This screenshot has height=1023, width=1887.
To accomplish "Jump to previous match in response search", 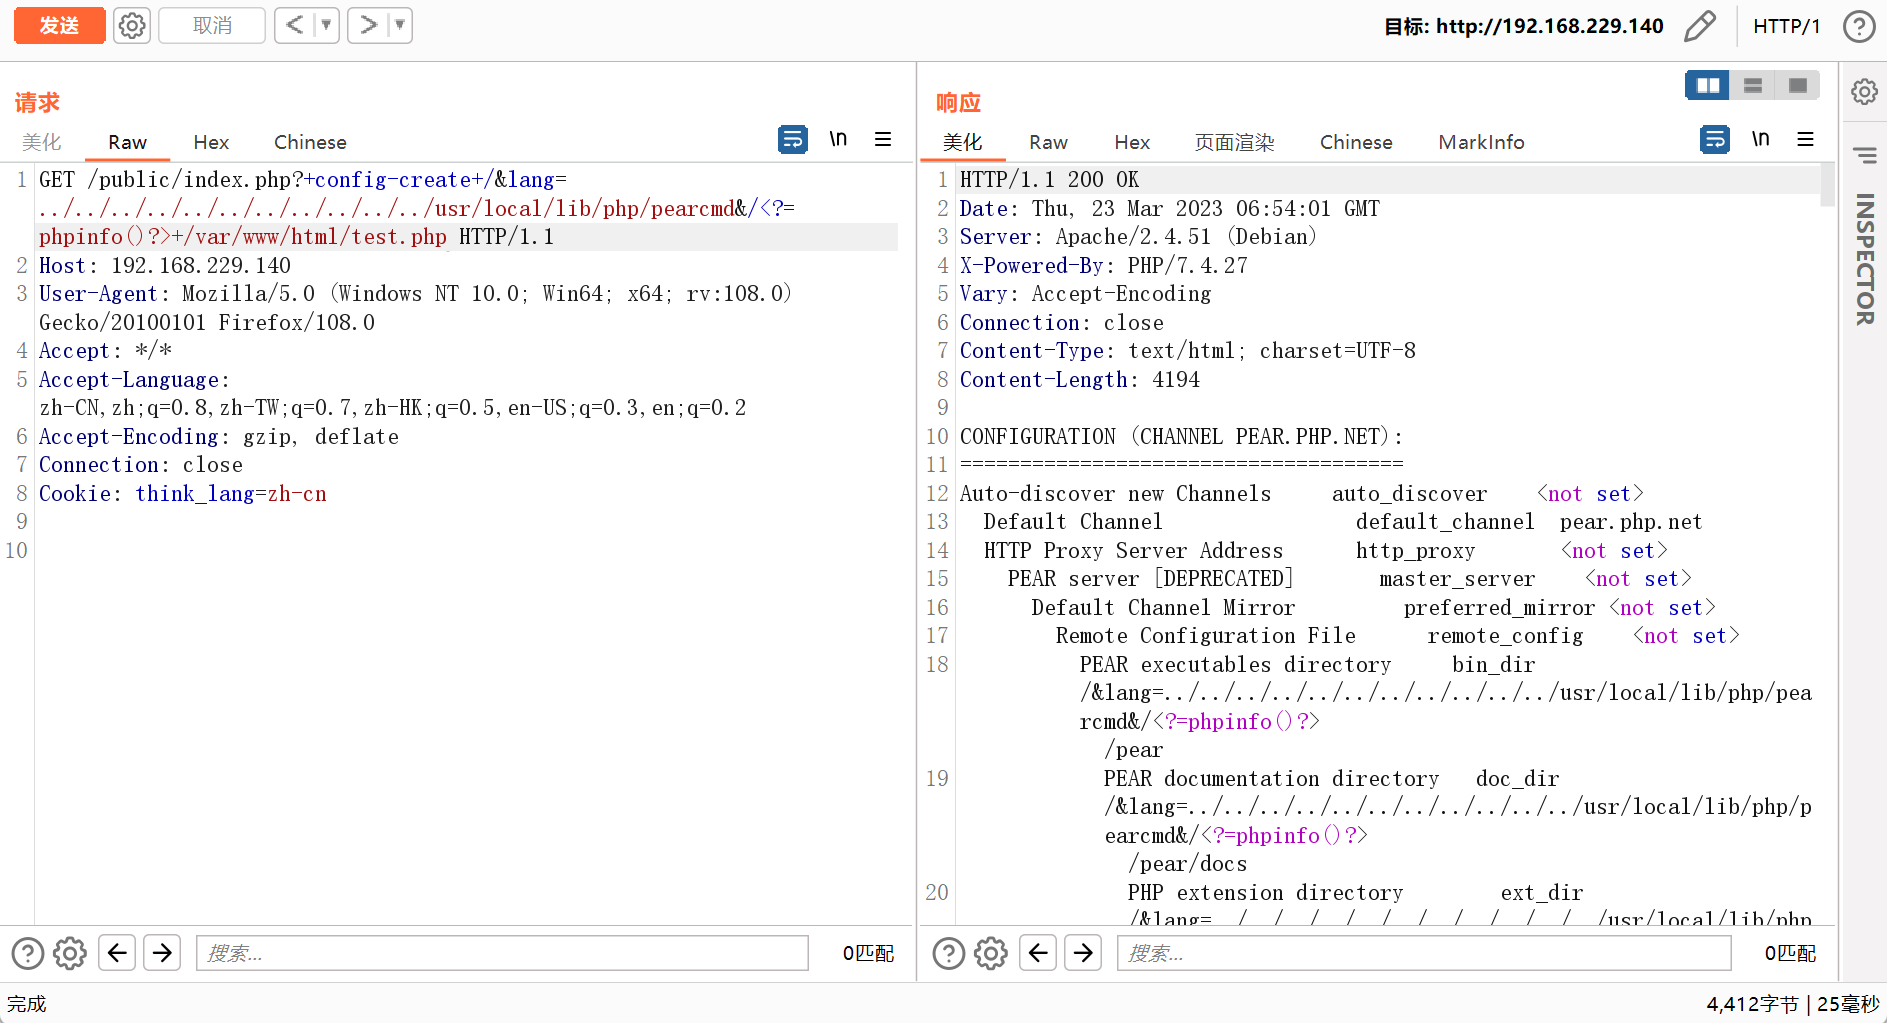I will tap(1038, 953).
